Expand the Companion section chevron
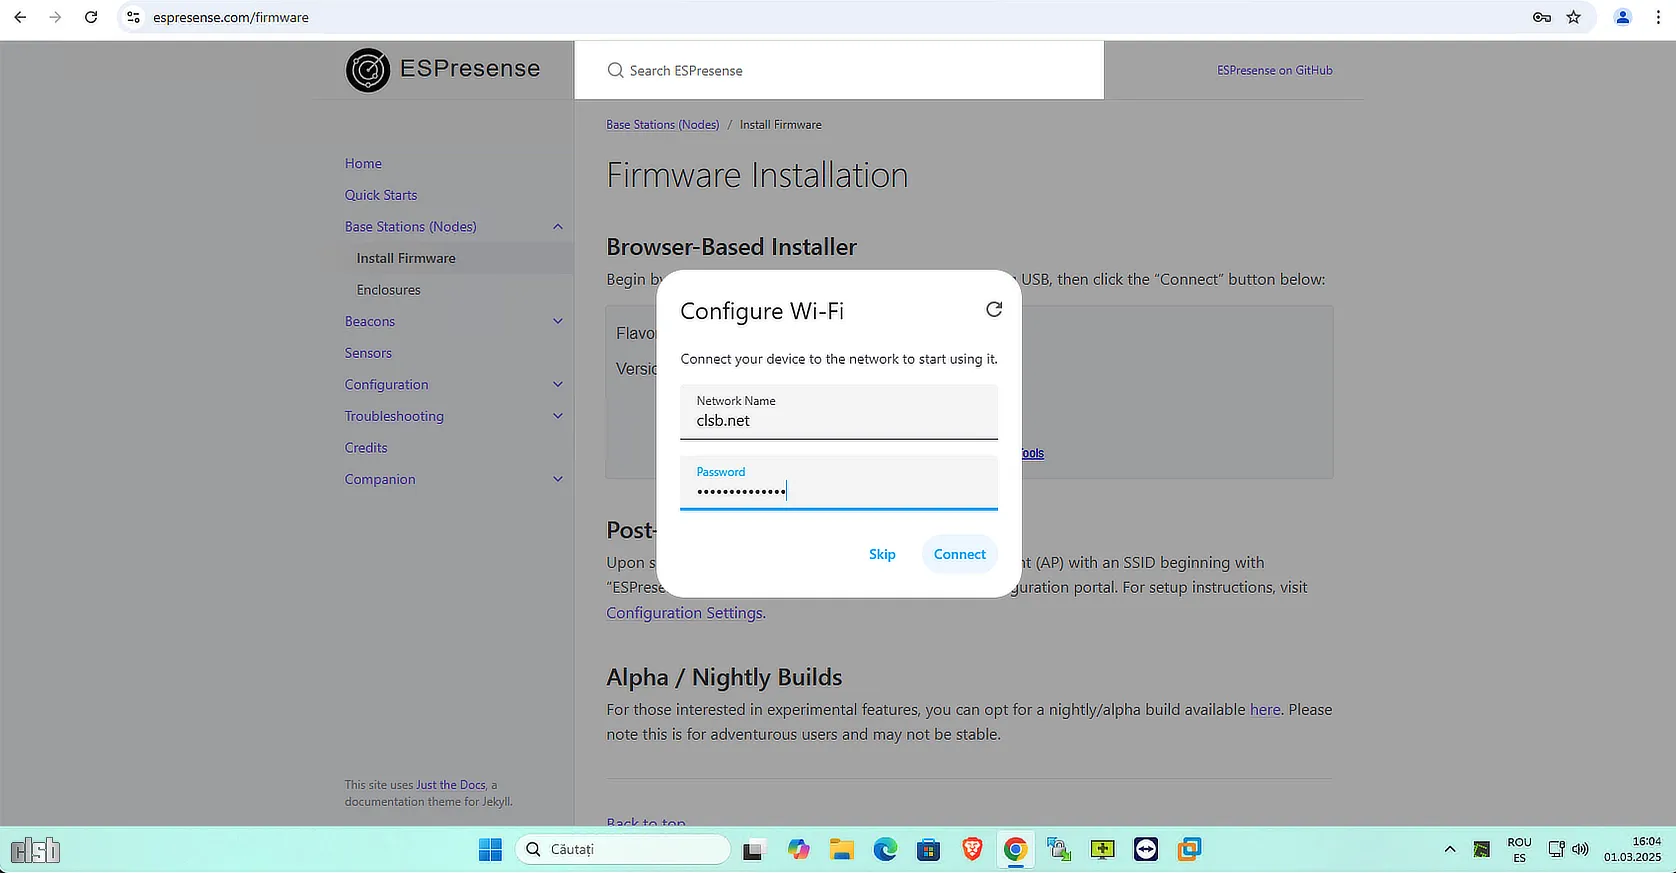 coord(558,479)
